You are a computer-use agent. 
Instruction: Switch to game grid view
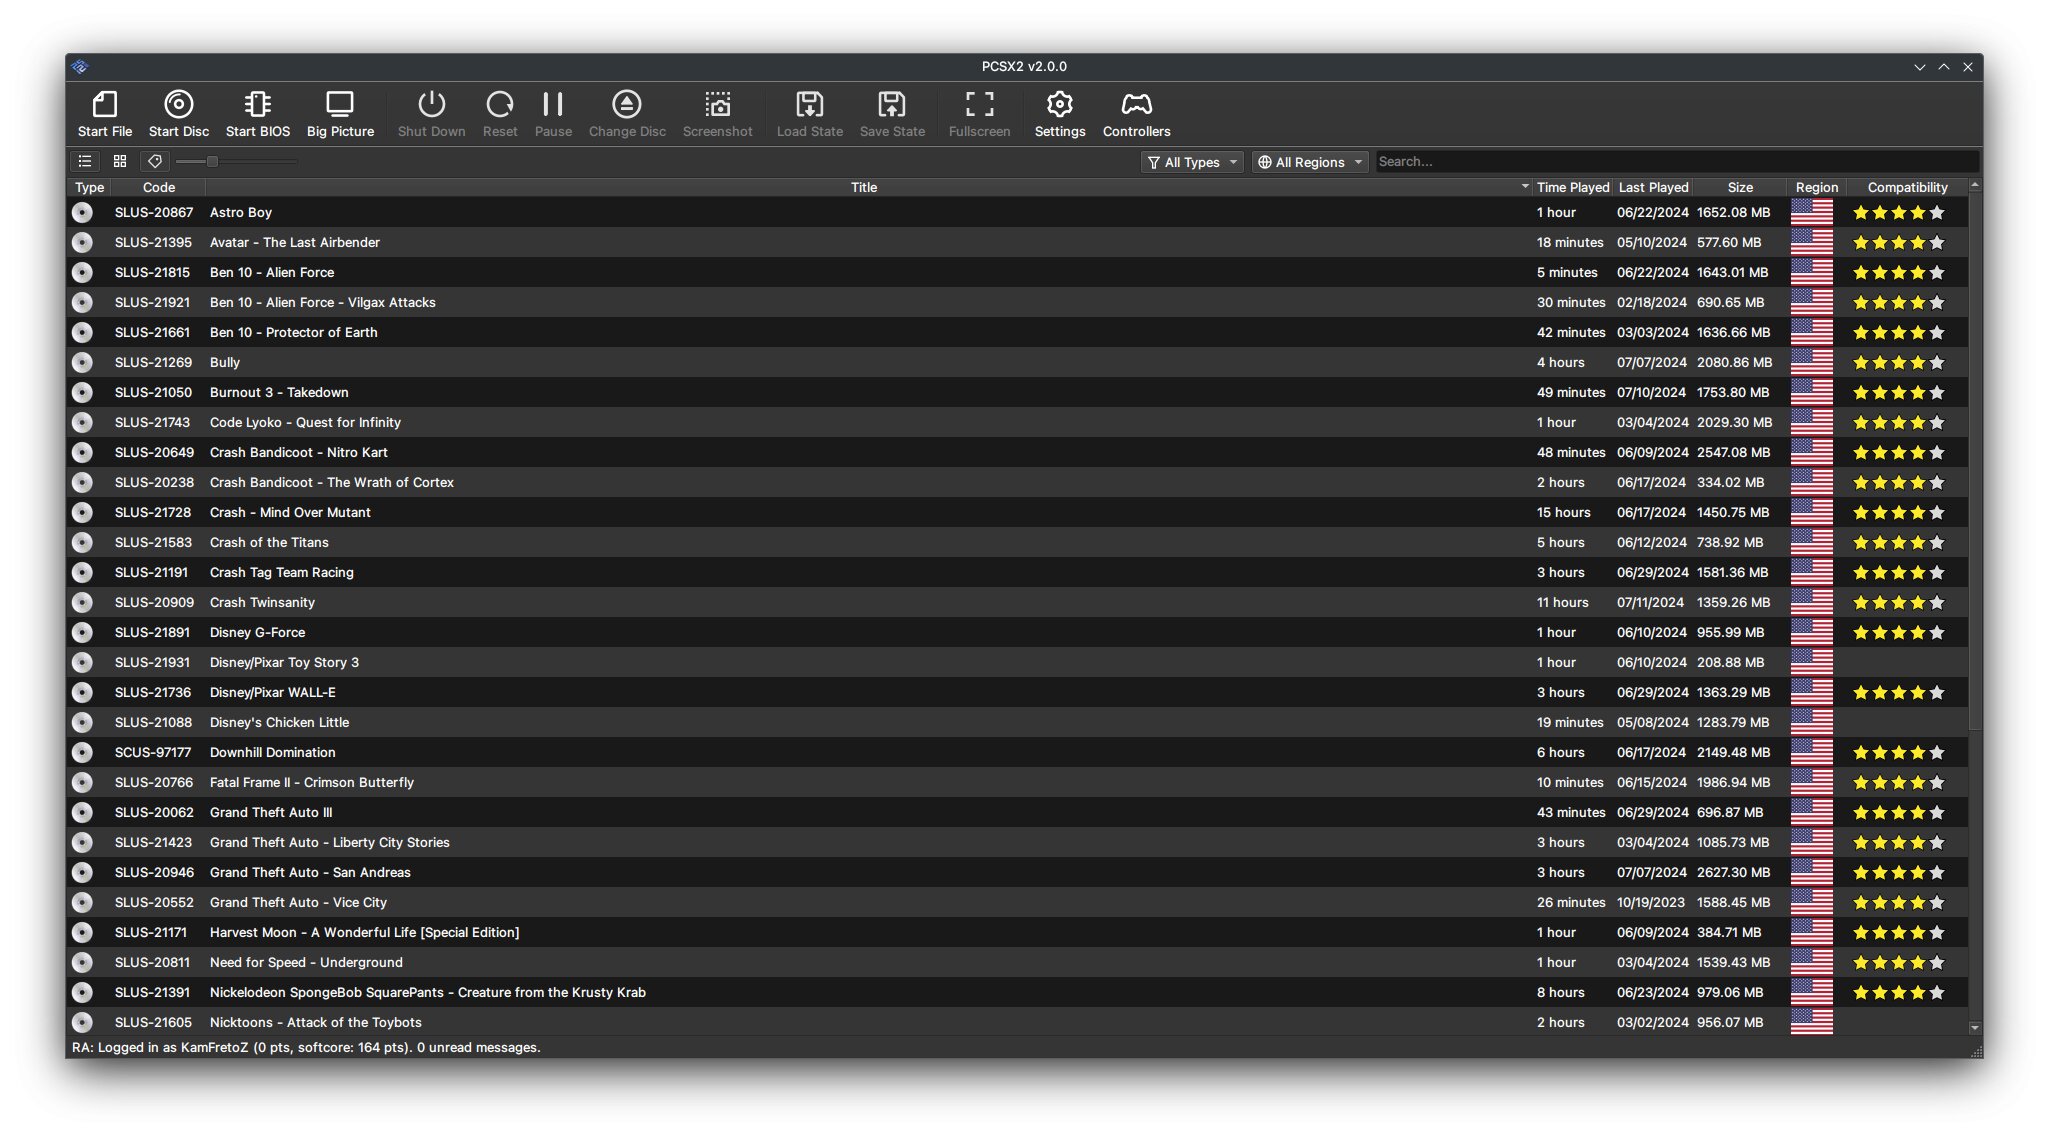point(120,161)
